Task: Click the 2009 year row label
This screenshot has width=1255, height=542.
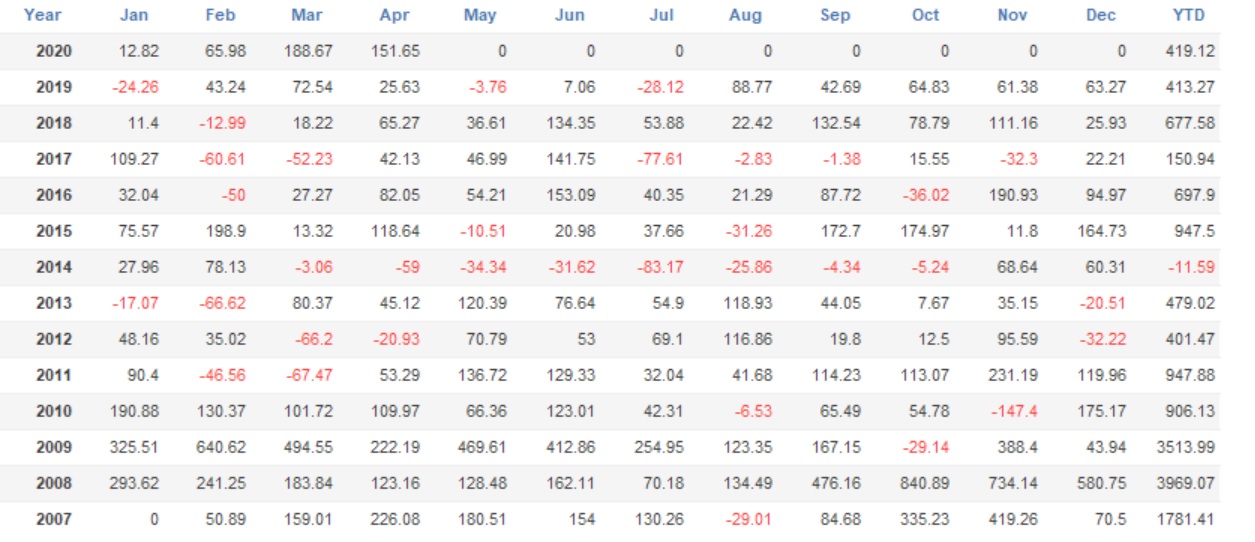Action: [x=54, y=447]
